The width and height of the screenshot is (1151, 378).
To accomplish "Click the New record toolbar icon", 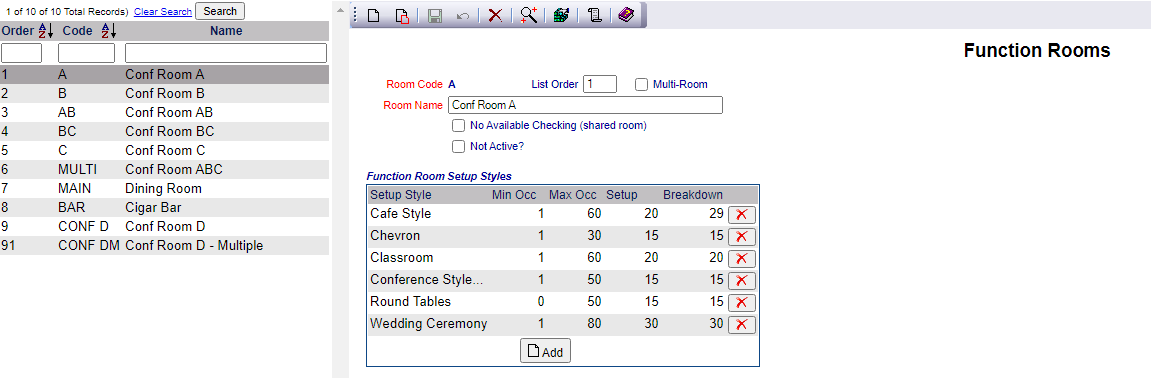I will (x=374, y=15).
